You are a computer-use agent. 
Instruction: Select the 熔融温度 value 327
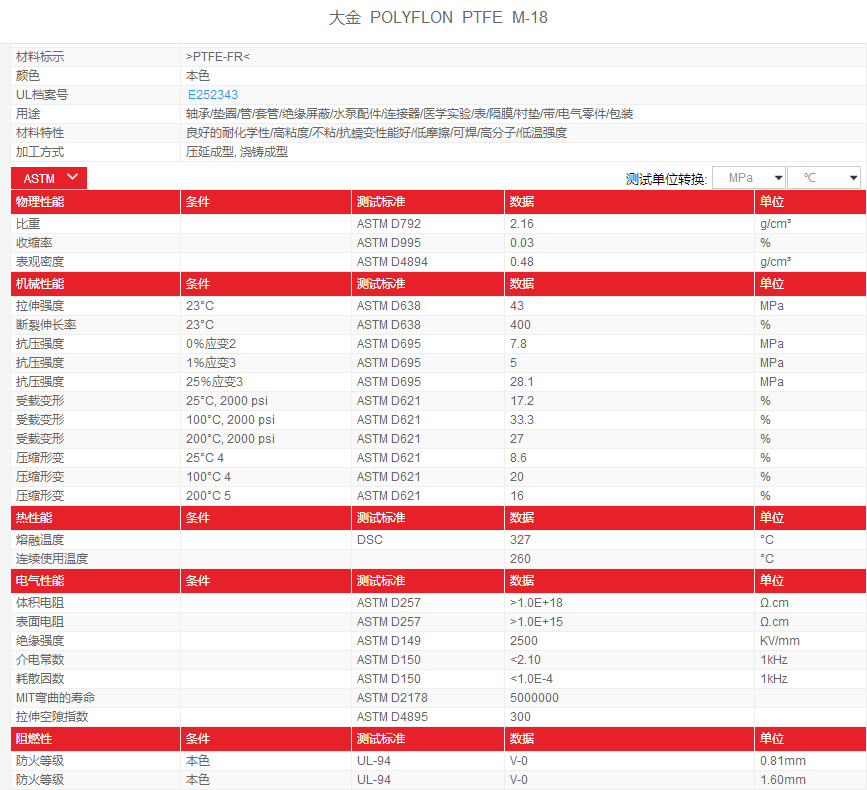click(x=520, y=540)
